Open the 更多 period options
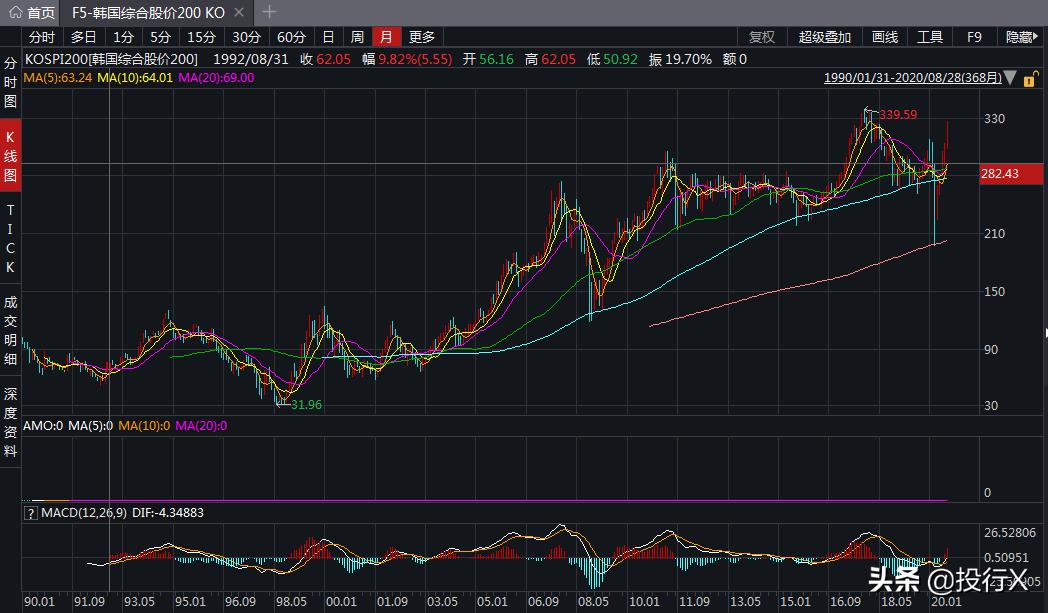The width and height of the screenshot is (1048, 613). [422, 37]
